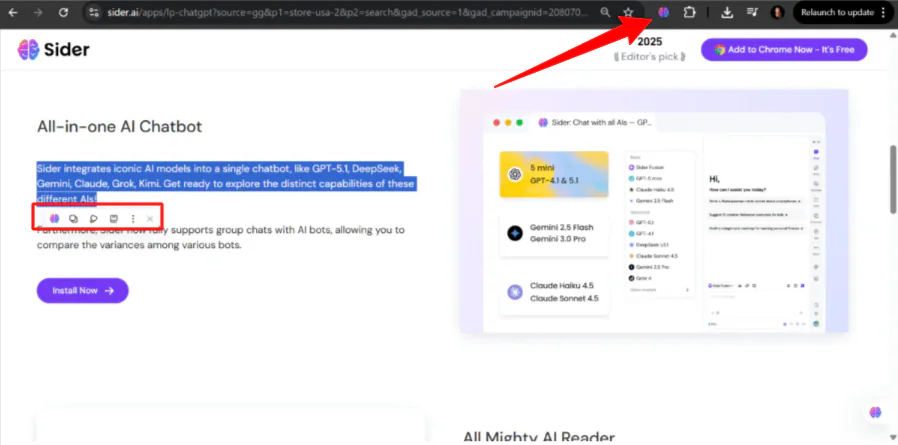898x445 pixels.
Task: Open the media controls icon in toolbar
Action: pyautogui.click(x=753, y=12)
